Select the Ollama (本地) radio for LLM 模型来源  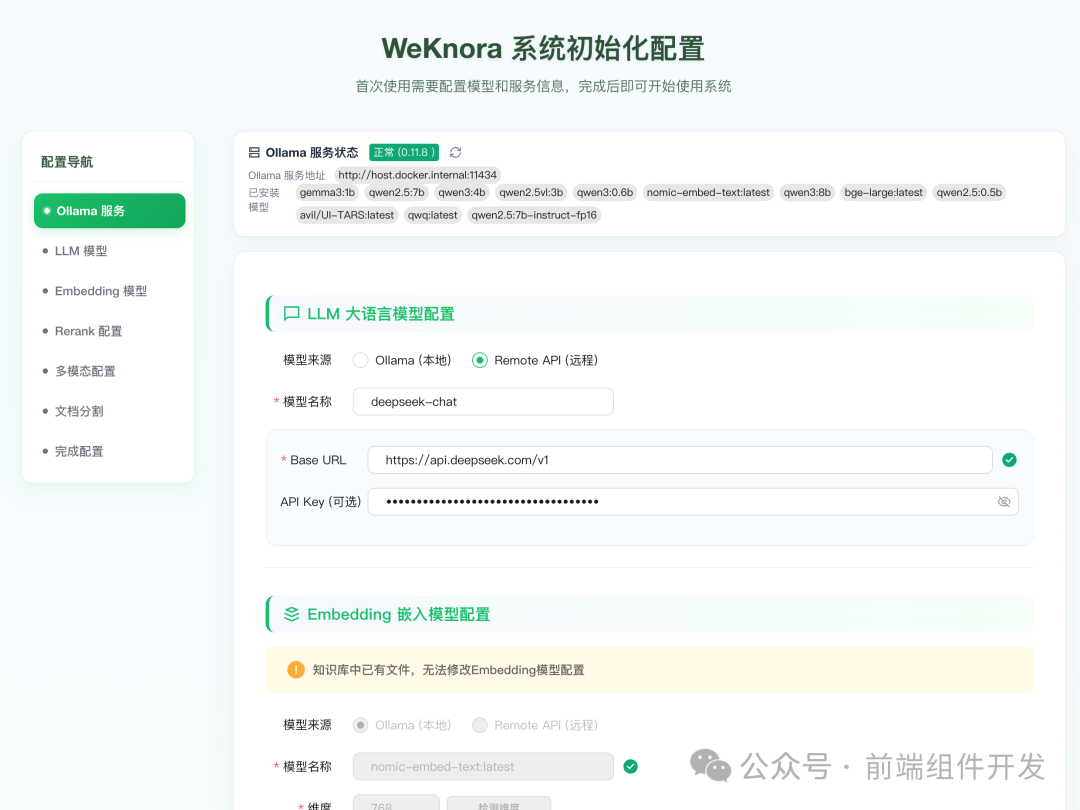[360, 360]
